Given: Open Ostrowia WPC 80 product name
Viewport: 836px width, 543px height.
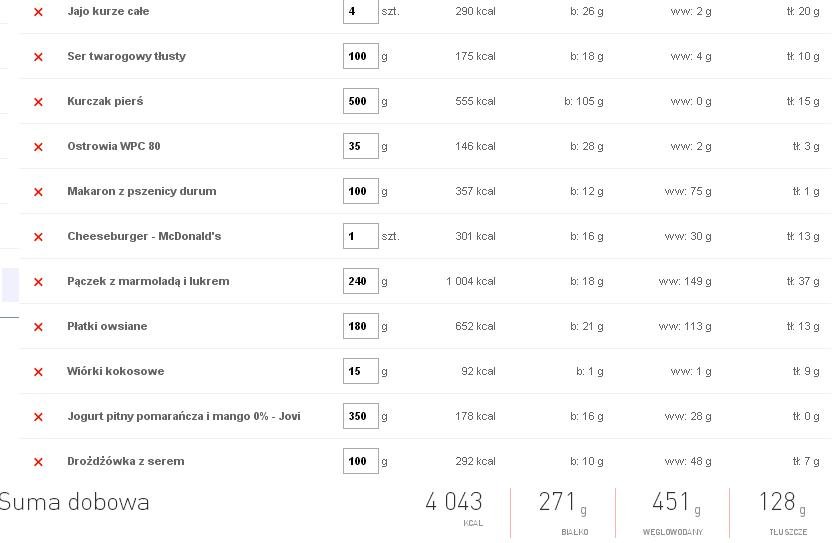Looking at the screenshot, I should [114, 146].
